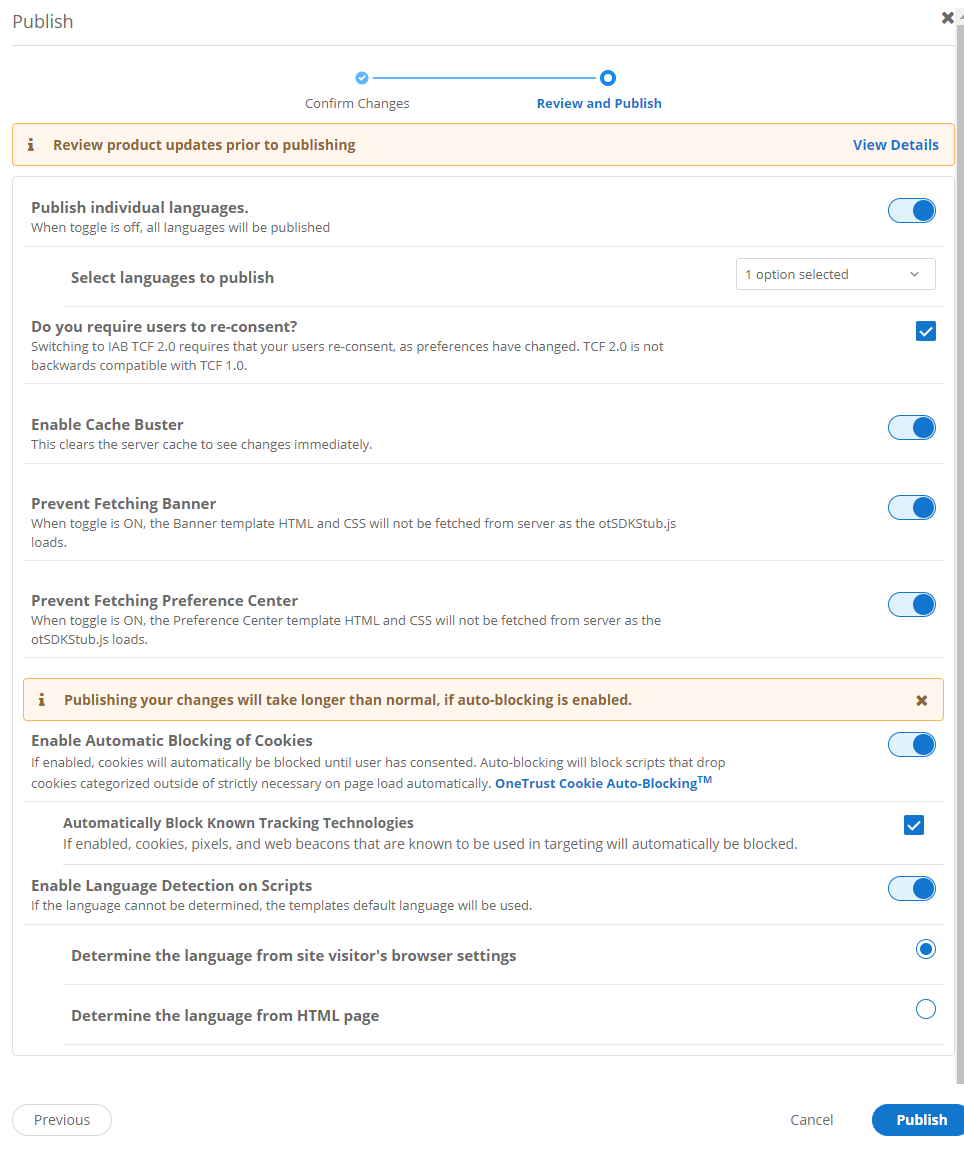Close the Publish dialog
Viewport: 964px width, 1155px height.
947,17
